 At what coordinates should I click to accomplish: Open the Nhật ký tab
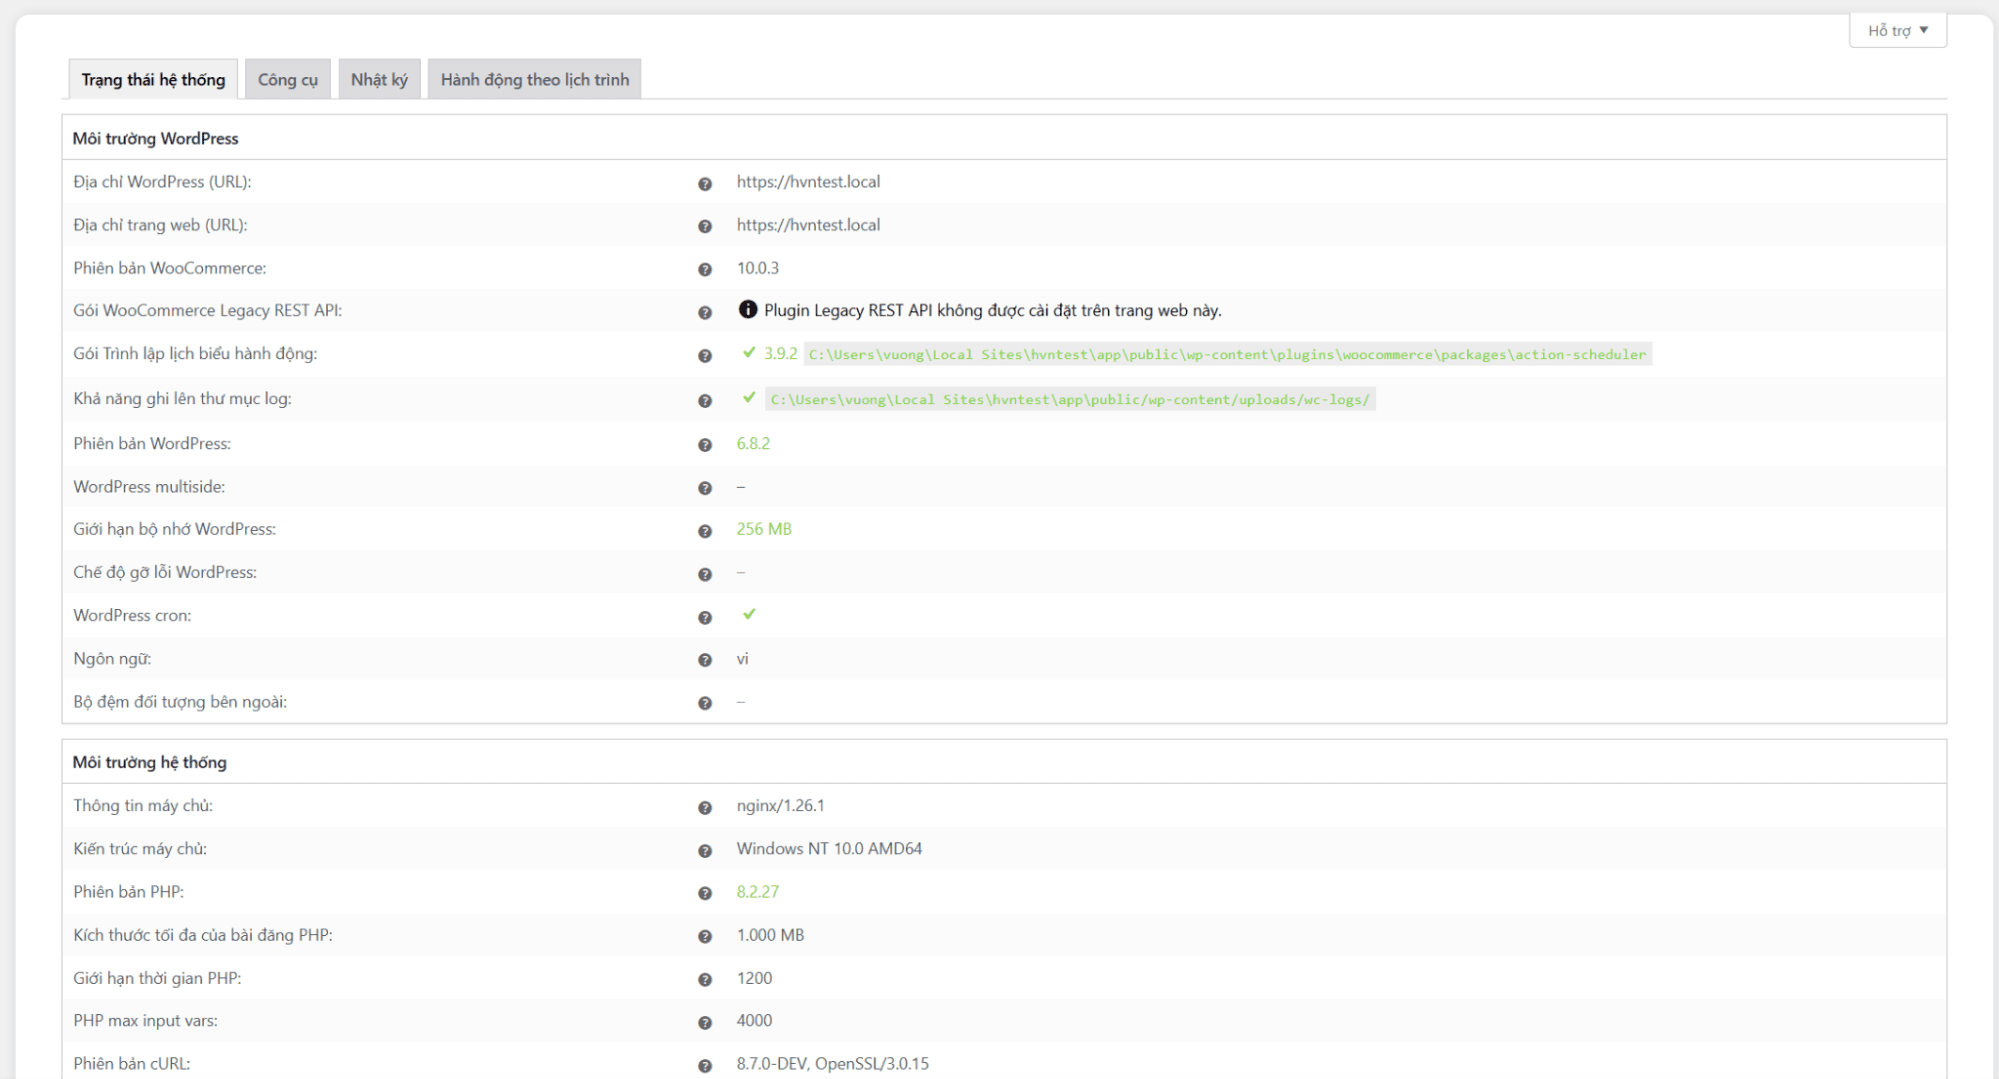[x=379, y=80]
